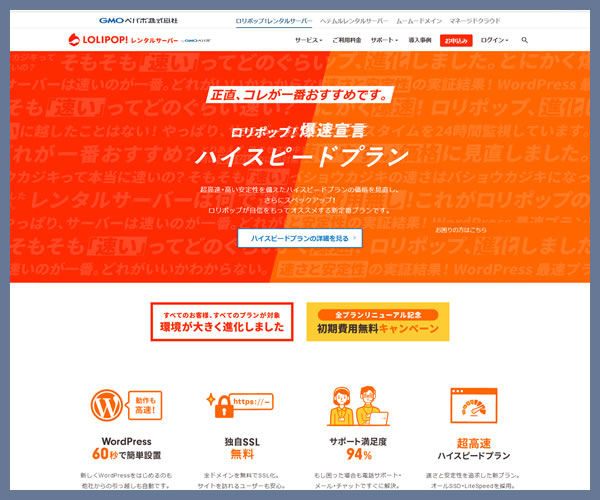
Task: Open the 導入事例 menu item
Action: [x=420, y=40]
